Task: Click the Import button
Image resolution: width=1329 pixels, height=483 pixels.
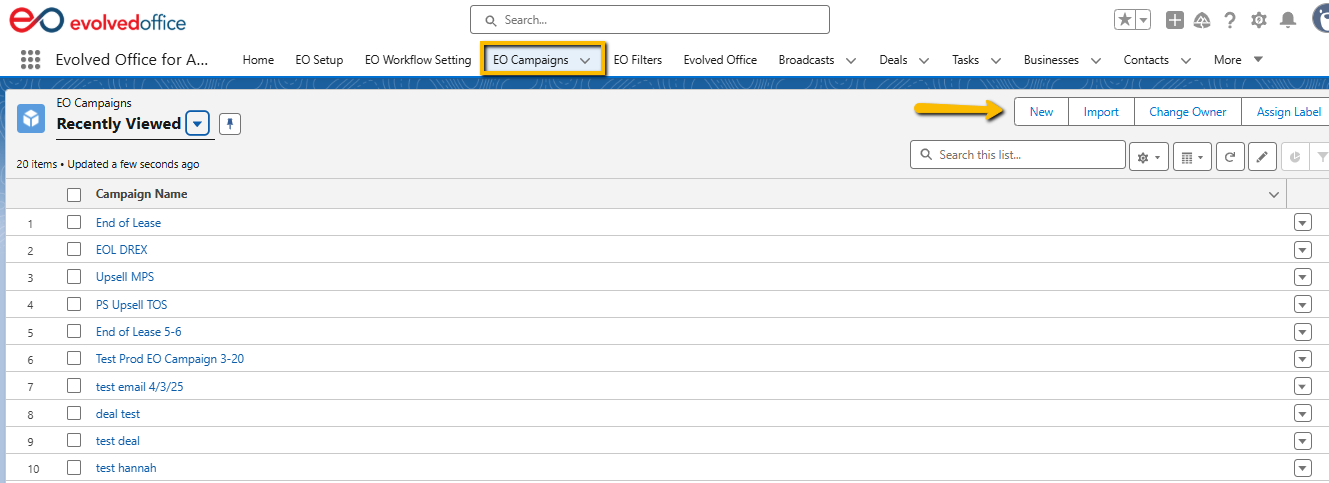Action: tap(1101, 112)
